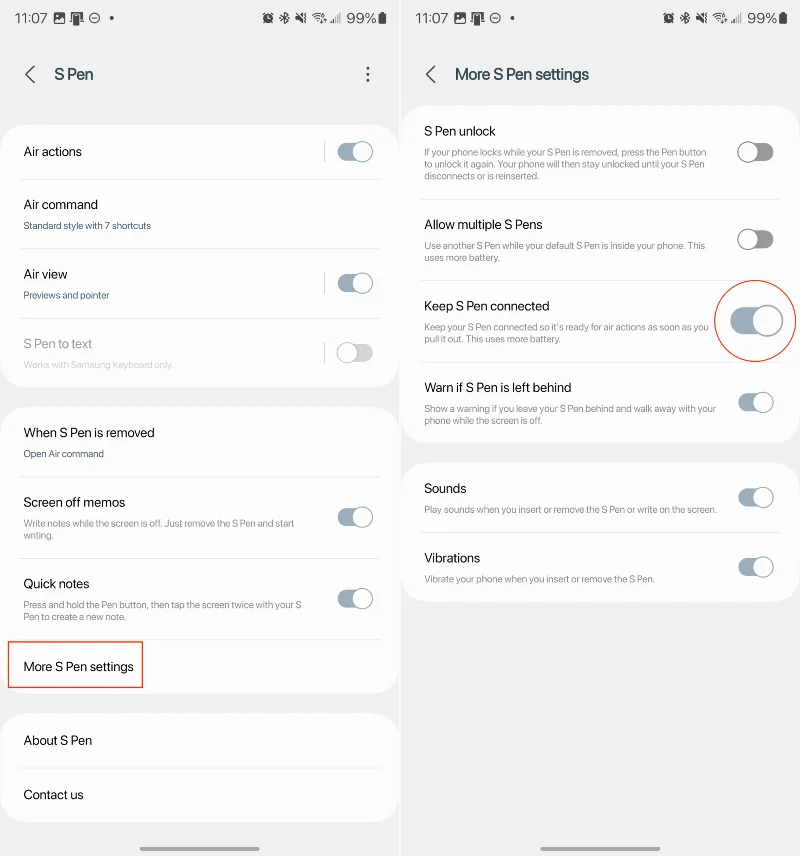Disable the Air view toggle
Screen dimensions: 800x856
pyautogui.click(x=355, y=283)
